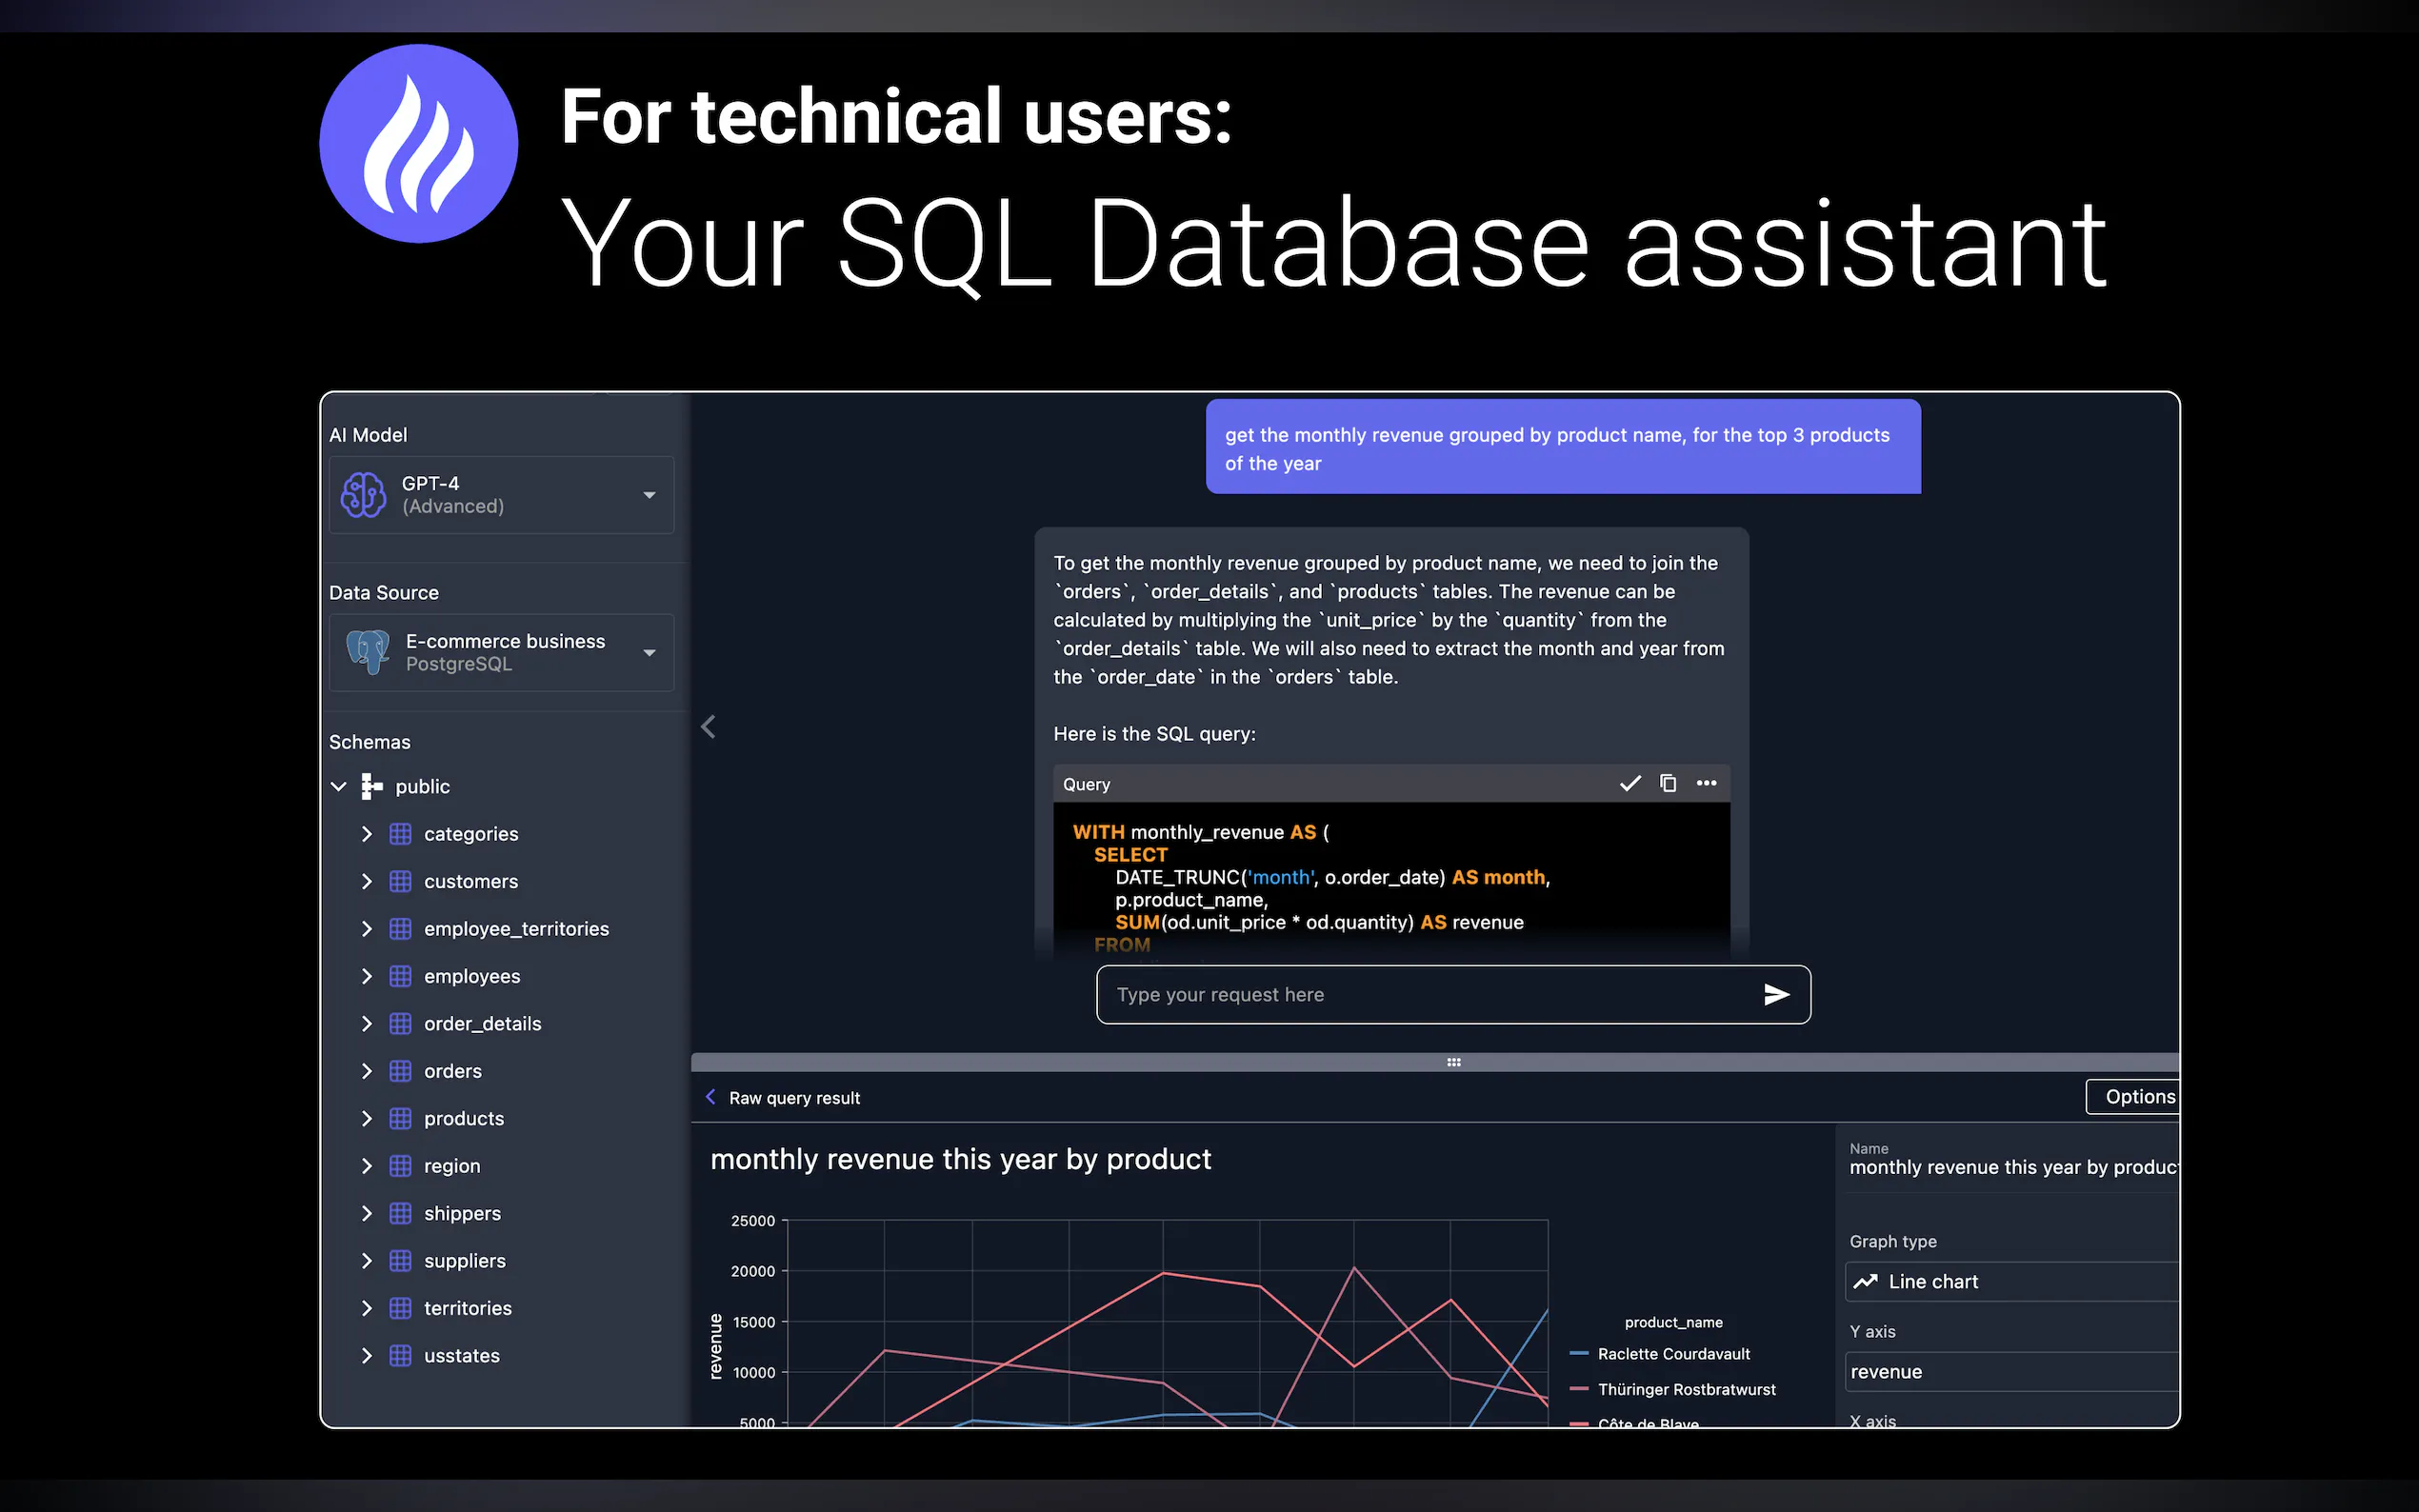The width and height of the screenshot is (2419, 1512).
Task: Collapse the sidebar with left chevron
Action: 708,727
